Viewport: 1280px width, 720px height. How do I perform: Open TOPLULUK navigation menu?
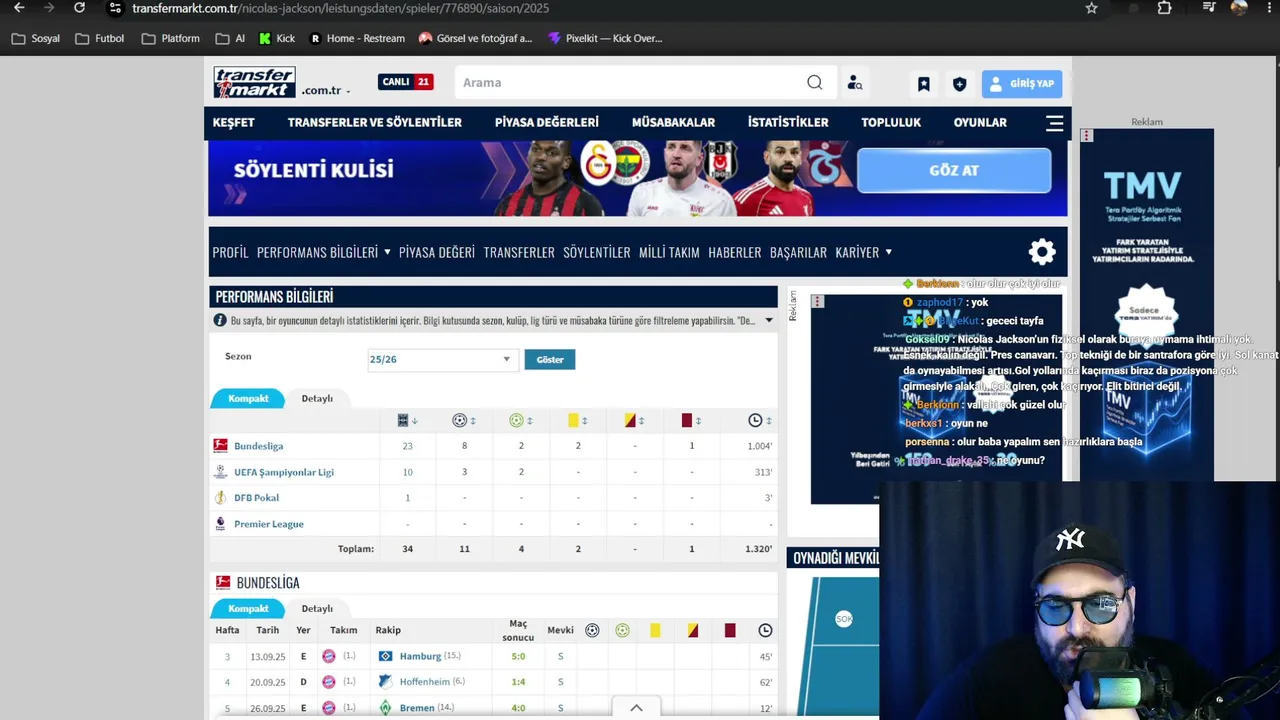coord(891,123)
